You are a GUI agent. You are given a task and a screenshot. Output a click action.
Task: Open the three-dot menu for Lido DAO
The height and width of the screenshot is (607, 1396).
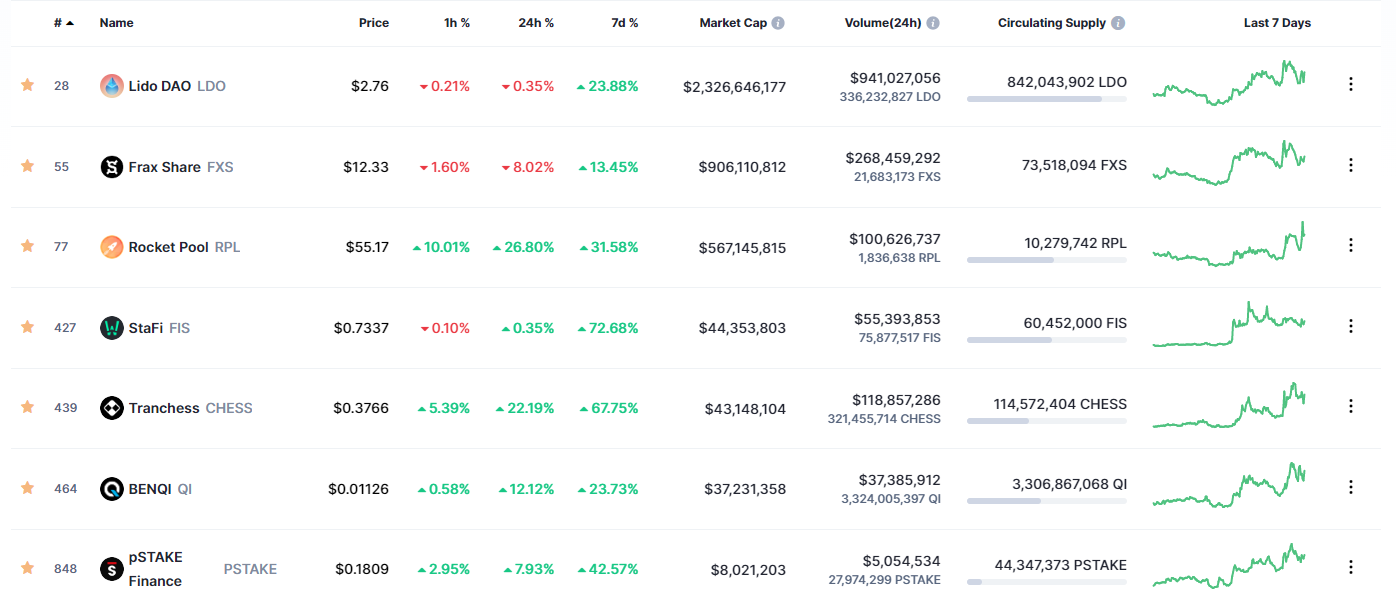tap(1351, 85)
